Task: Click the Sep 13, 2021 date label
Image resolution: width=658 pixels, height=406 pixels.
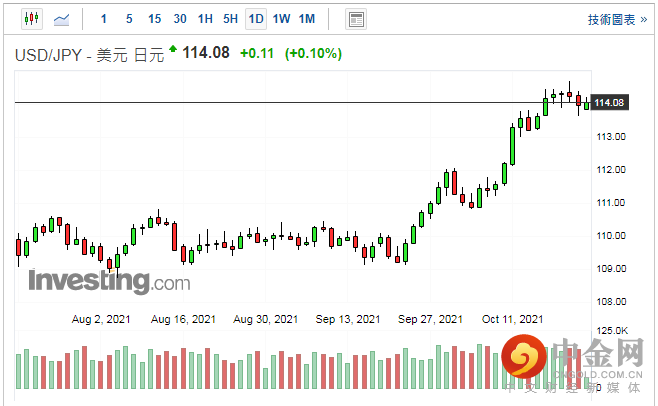Action: coord(348,320)
